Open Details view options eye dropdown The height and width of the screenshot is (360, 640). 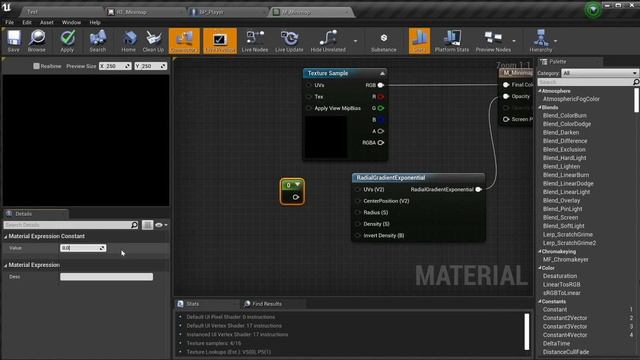[162, 225]
